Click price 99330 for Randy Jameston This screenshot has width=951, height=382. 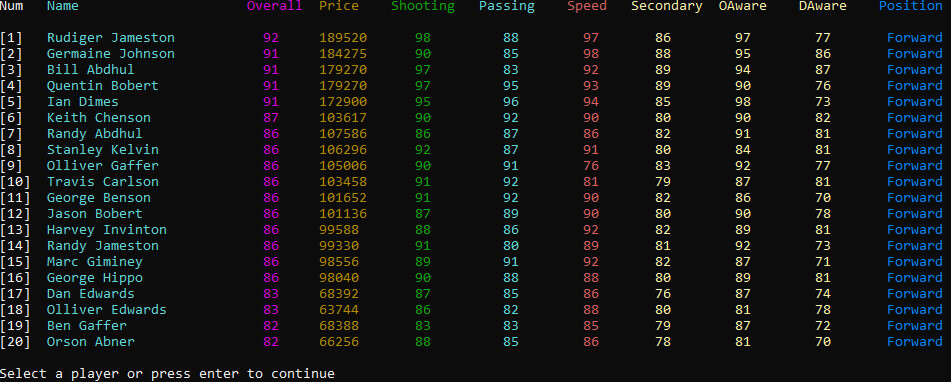pos(339,246)
